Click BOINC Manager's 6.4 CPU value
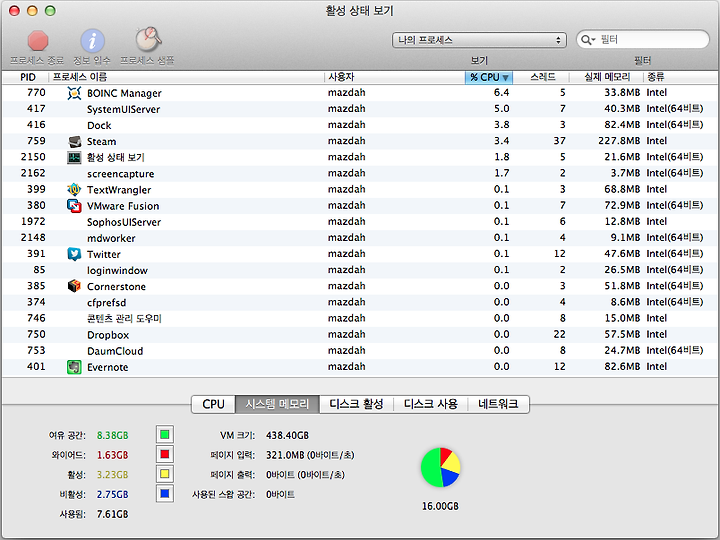Image resolution: width=720 pixels, height=540 pixels. pos(501,93)
